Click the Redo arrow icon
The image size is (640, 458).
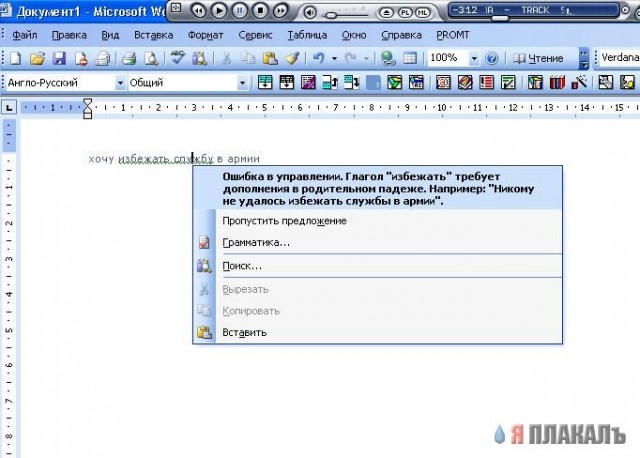click(x=351, y=58)
